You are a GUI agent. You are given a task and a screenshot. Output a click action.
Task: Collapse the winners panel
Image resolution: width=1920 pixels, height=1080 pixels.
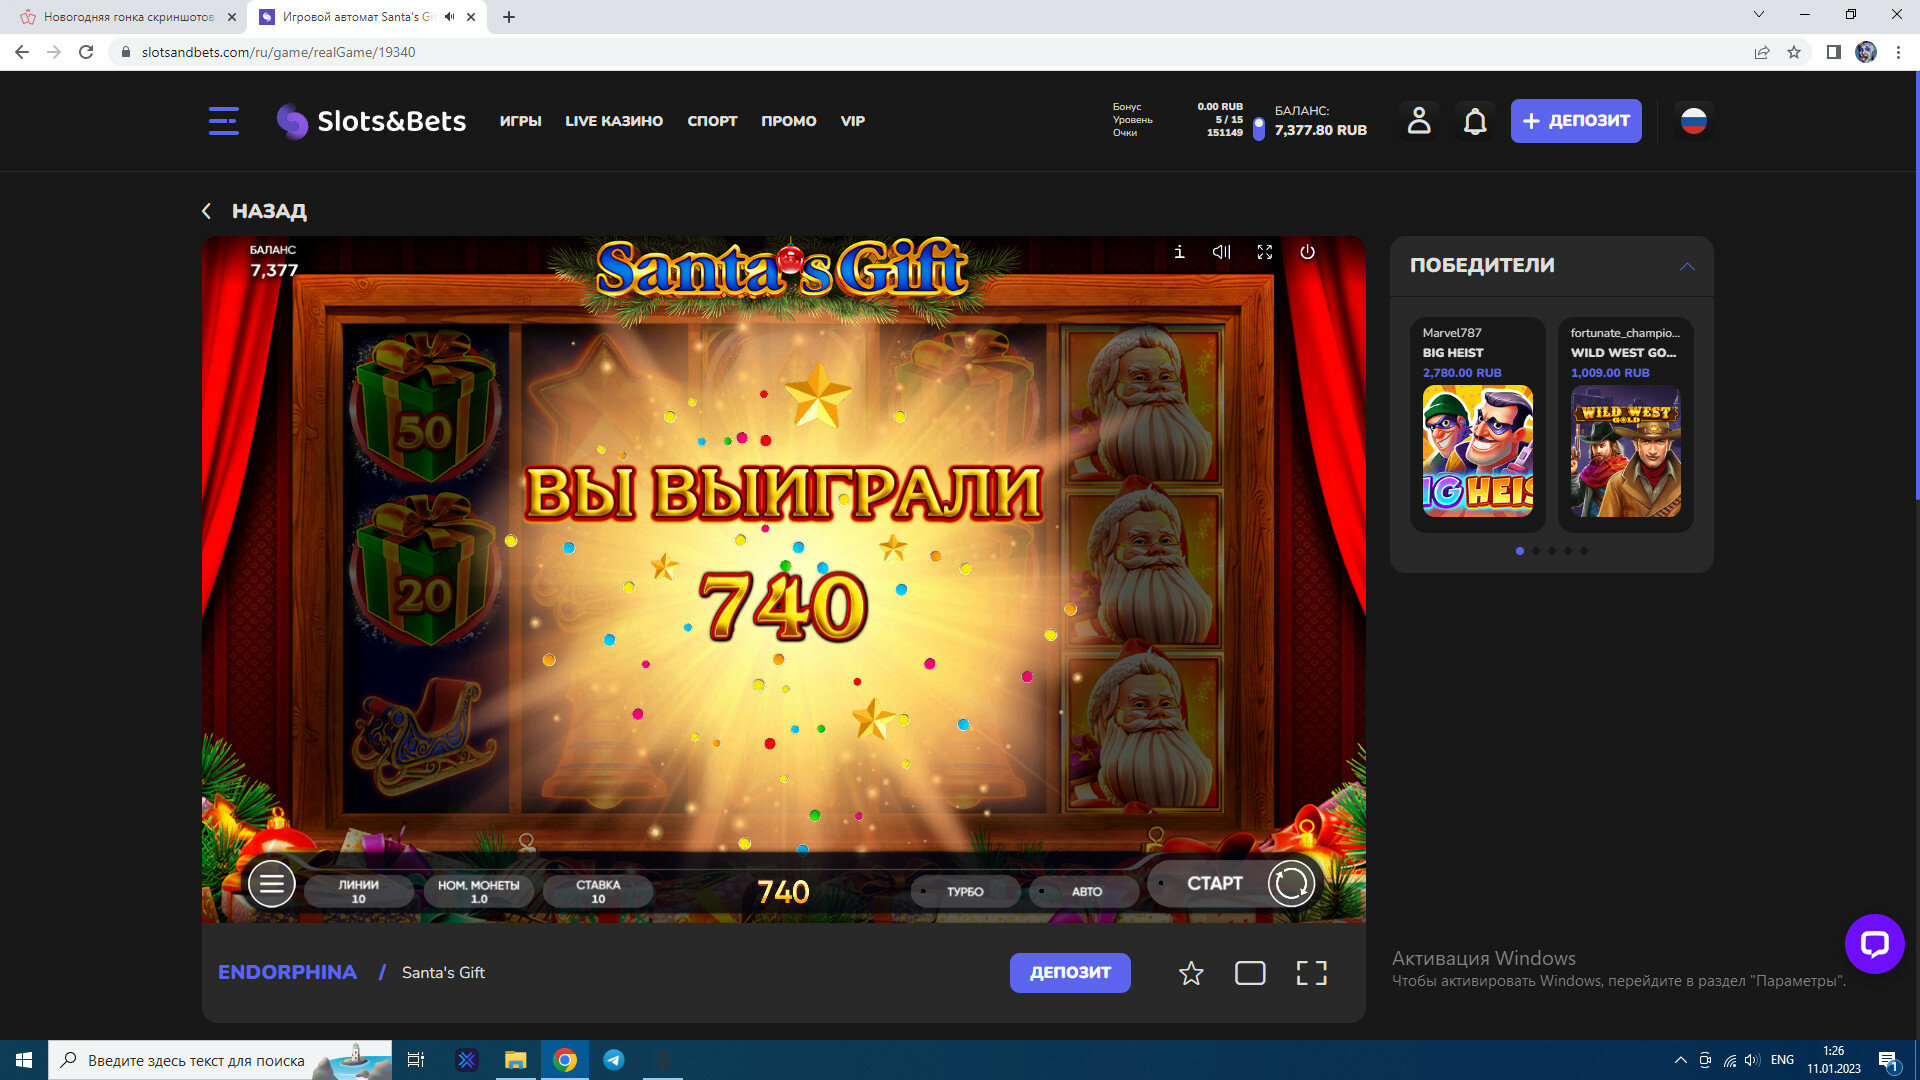(1687, 266)
